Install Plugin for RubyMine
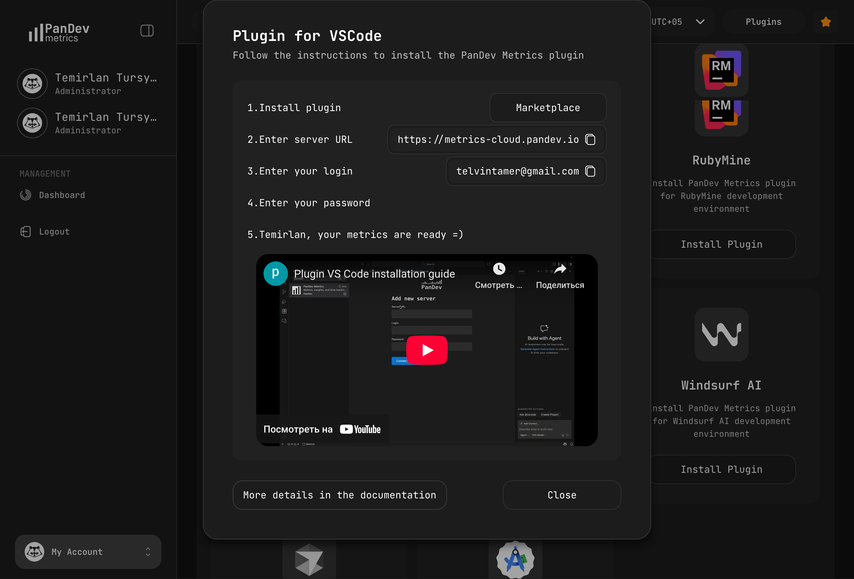 [x=721, y=244]
